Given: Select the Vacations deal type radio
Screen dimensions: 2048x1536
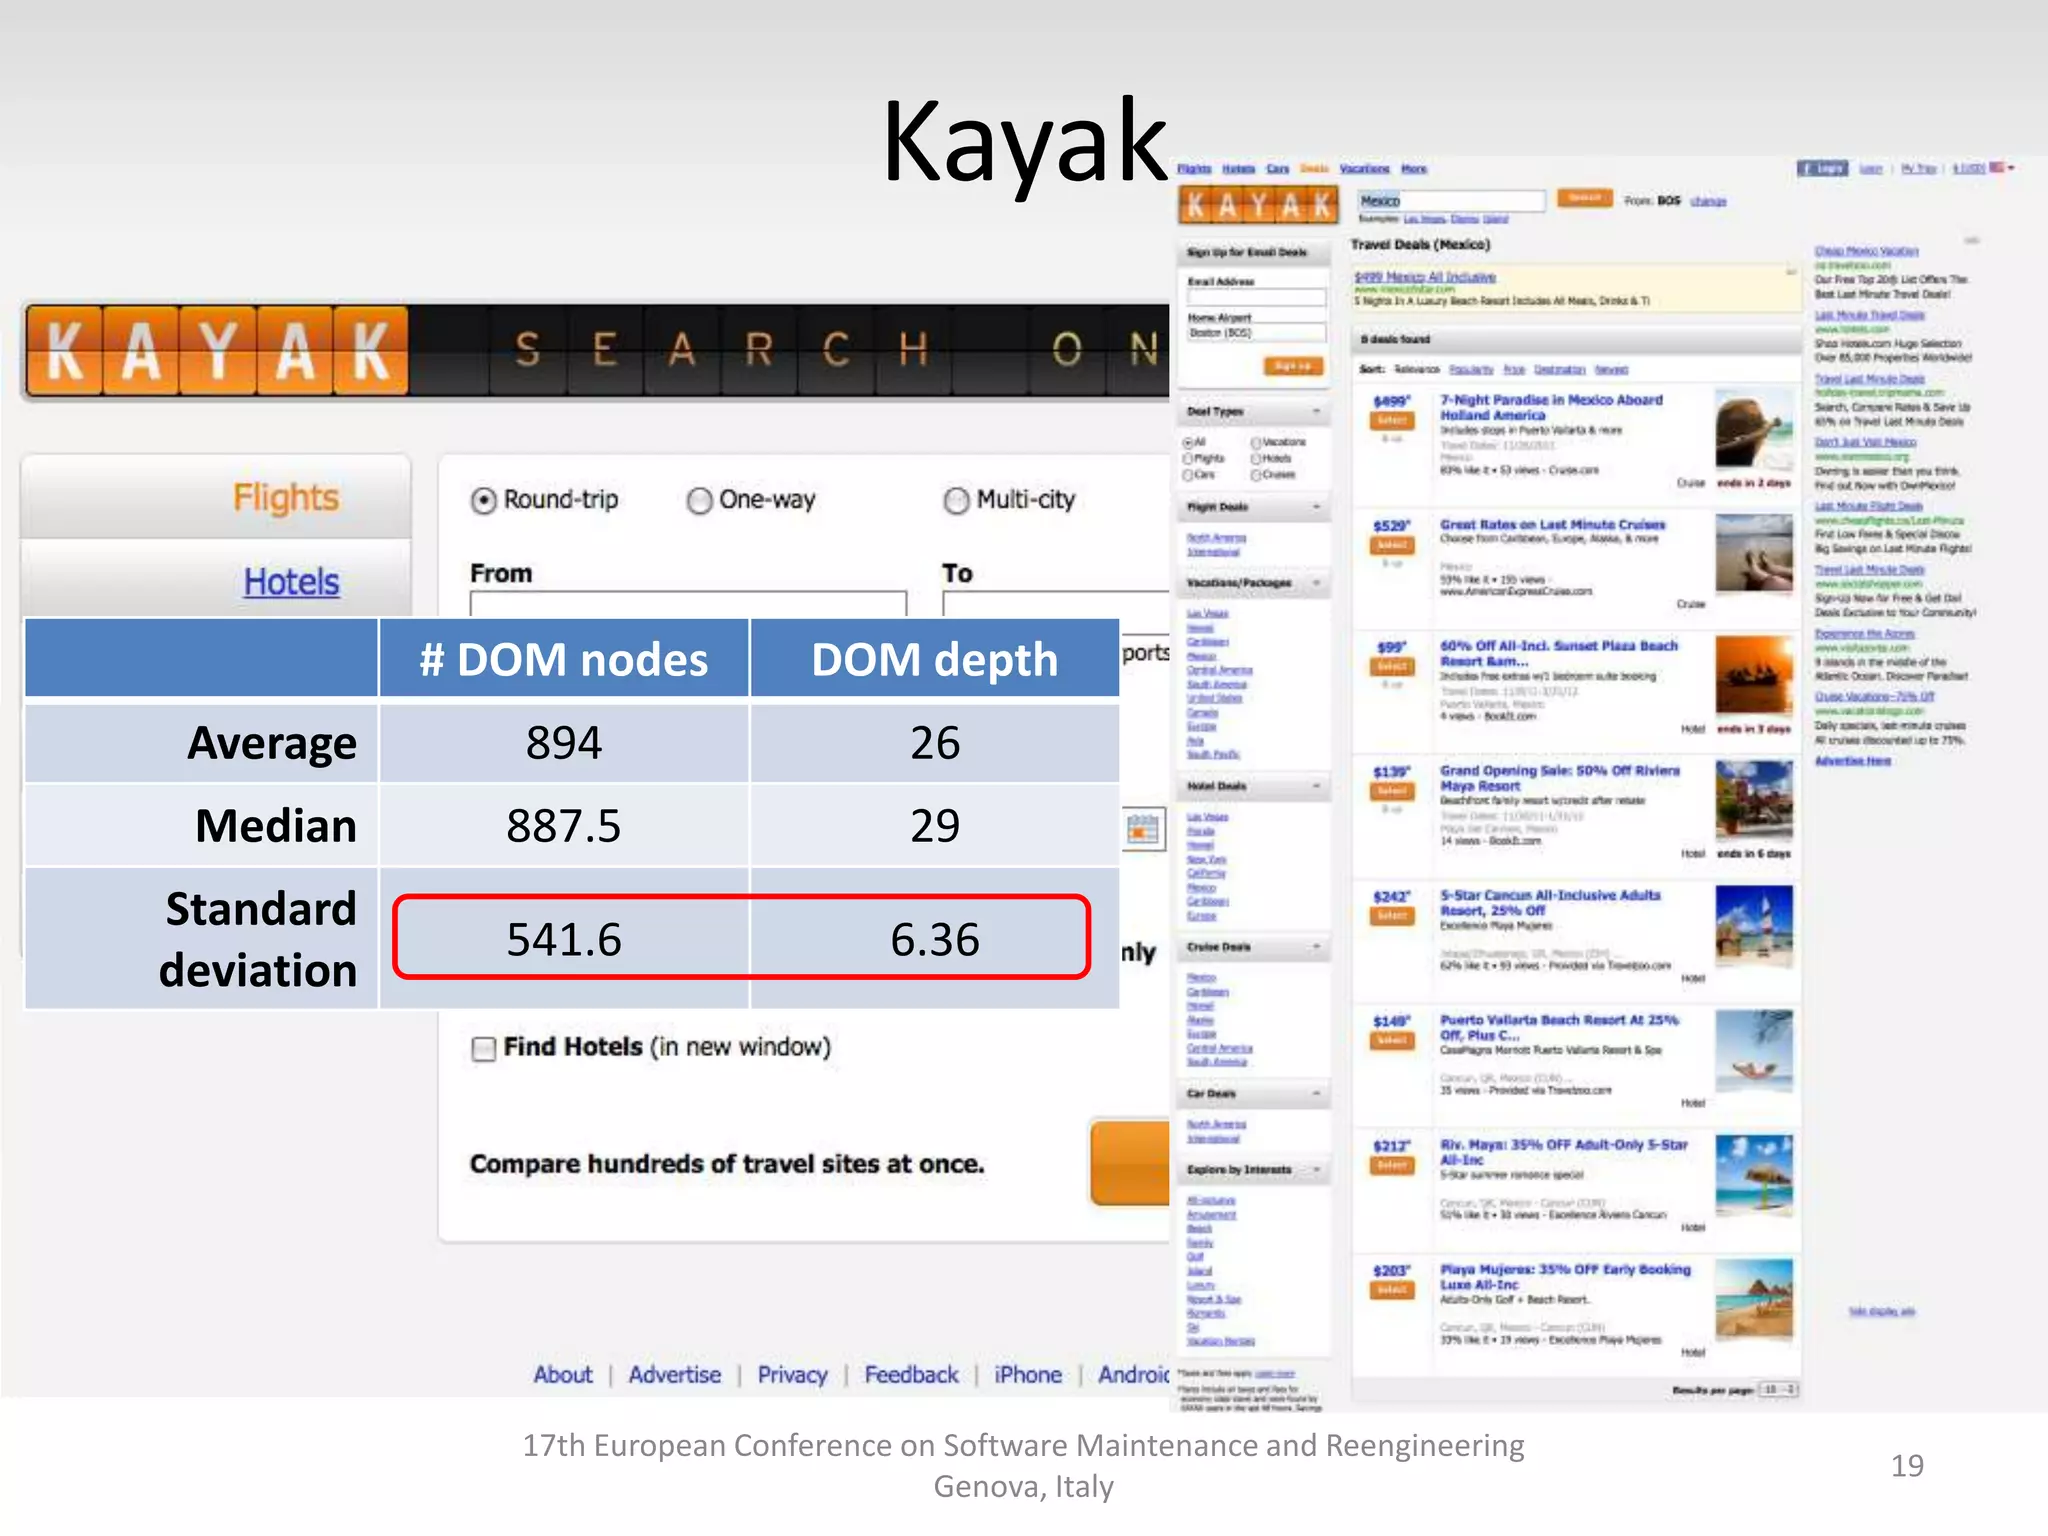Looking at the screenshot, I should click(x=1256, y=442).
